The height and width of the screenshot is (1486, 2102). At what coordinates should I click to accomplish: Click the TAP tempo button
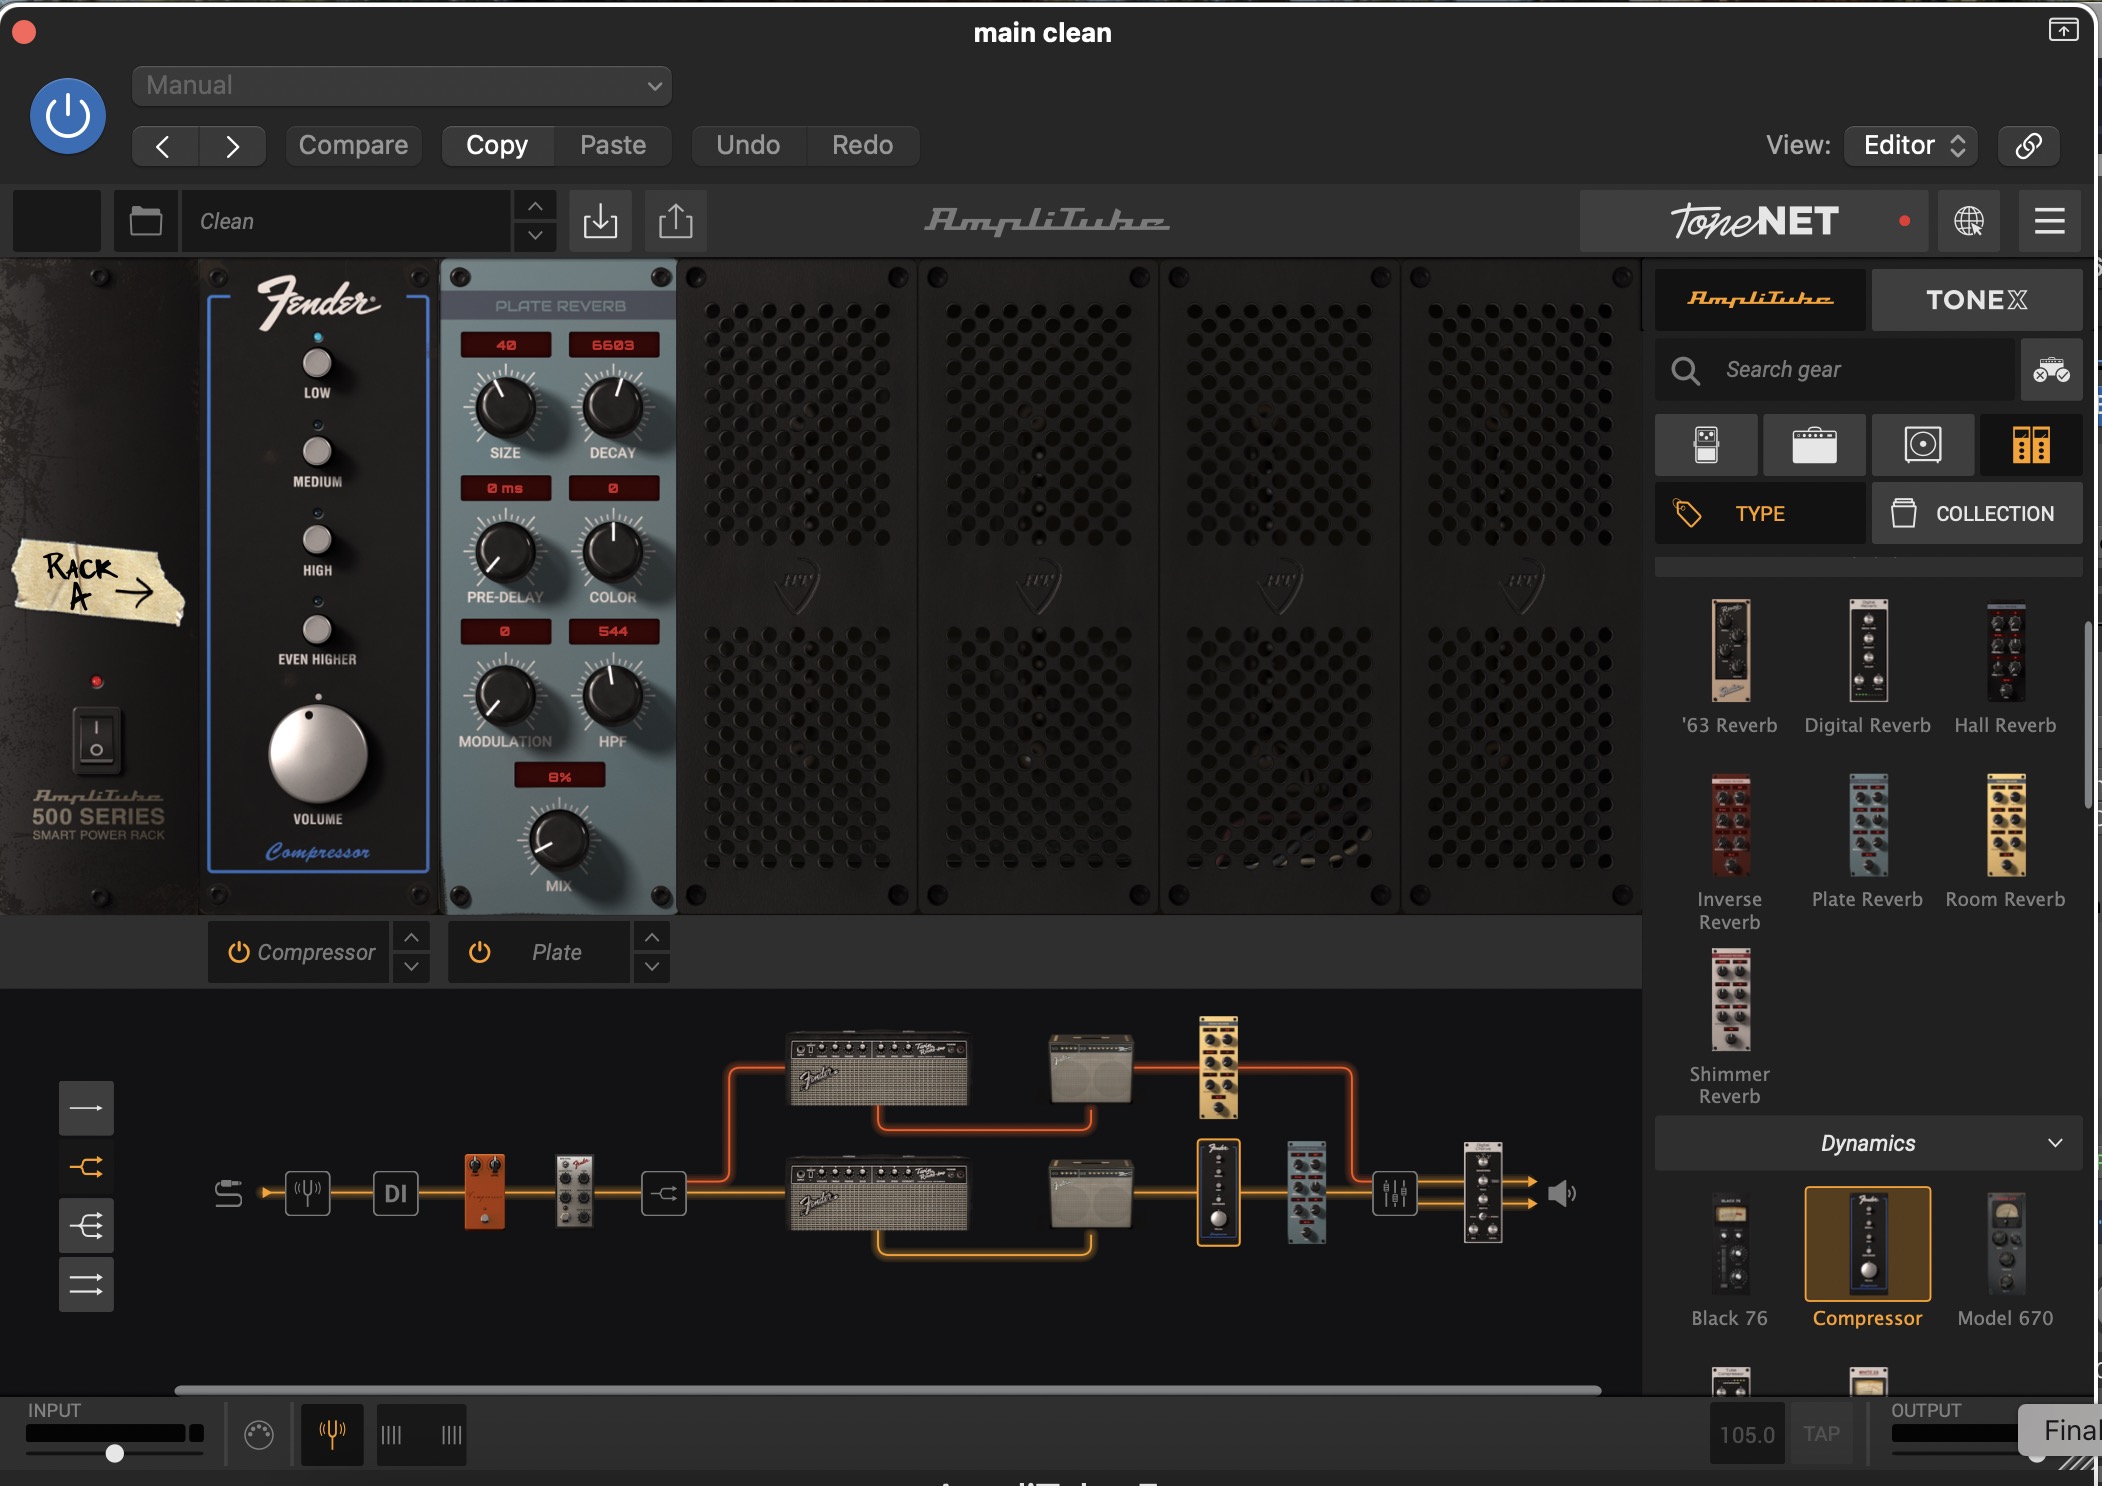pyautogui.click(x=1822, y=1434)
